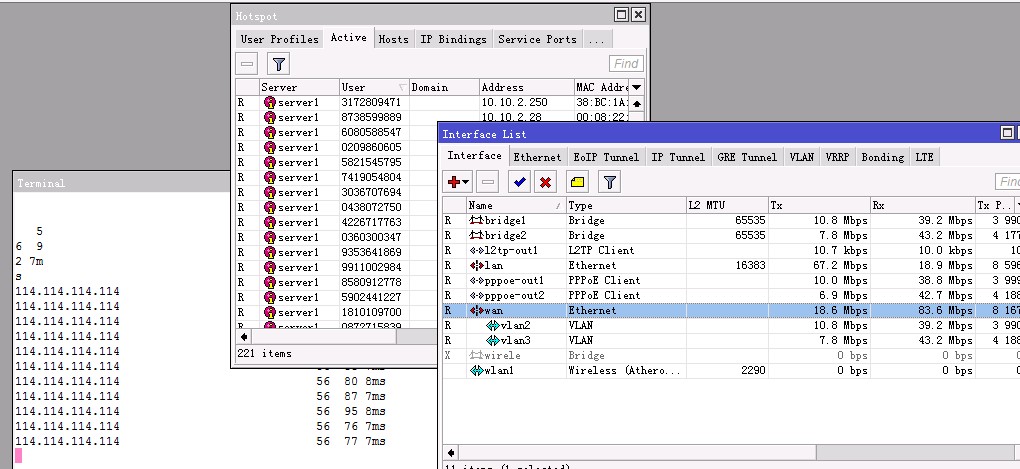Click the Address column header in Hotspot
1020x469 pixels.
tap(527, 87)
